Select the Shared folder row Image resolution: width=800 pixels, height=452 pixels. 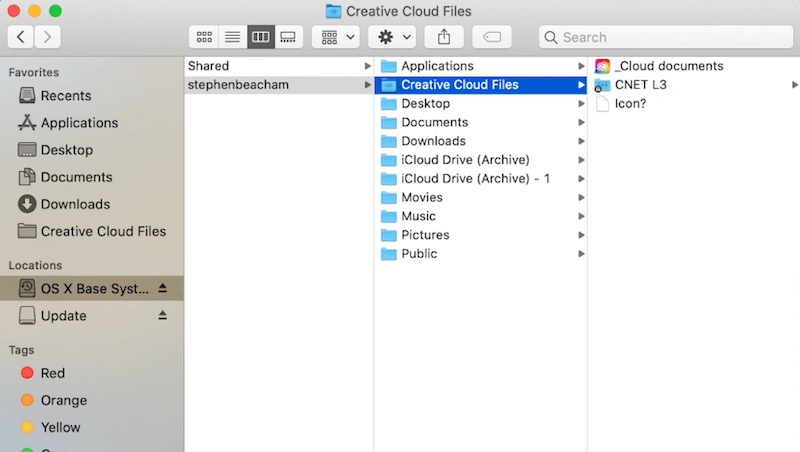(x=279, y=66)
